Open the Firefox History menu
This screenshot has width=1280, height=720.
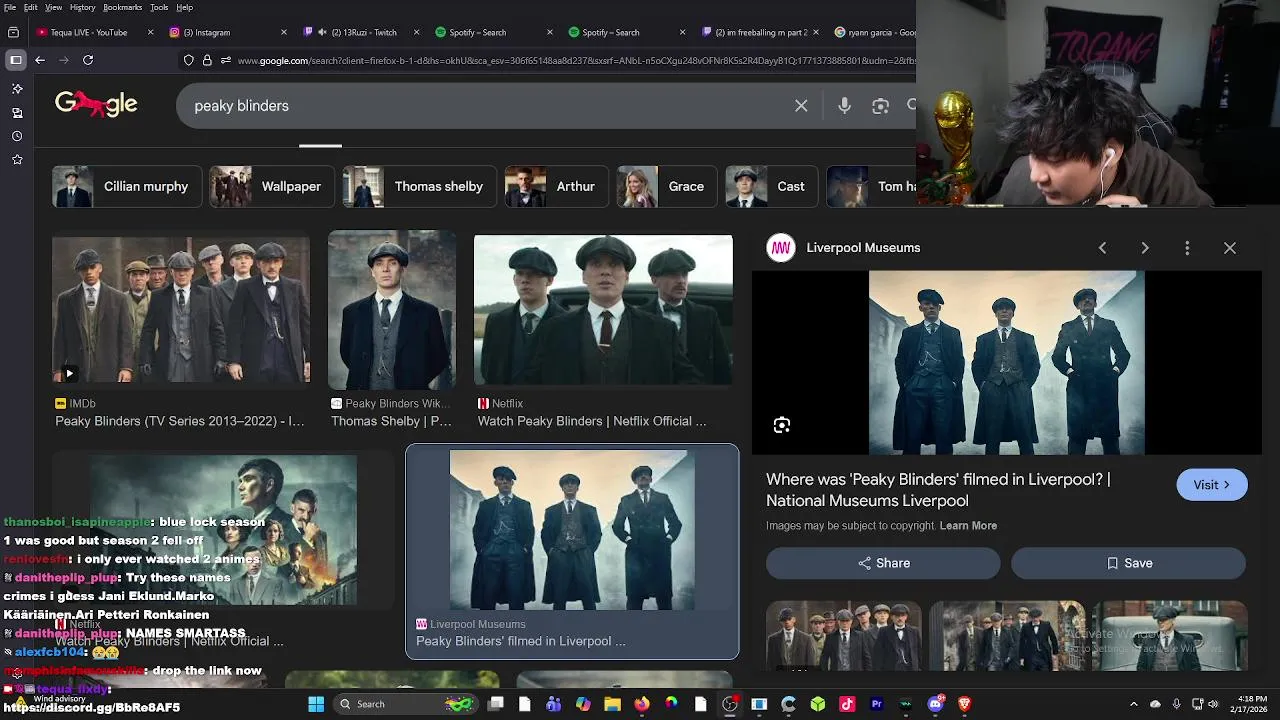pos(83,7)
